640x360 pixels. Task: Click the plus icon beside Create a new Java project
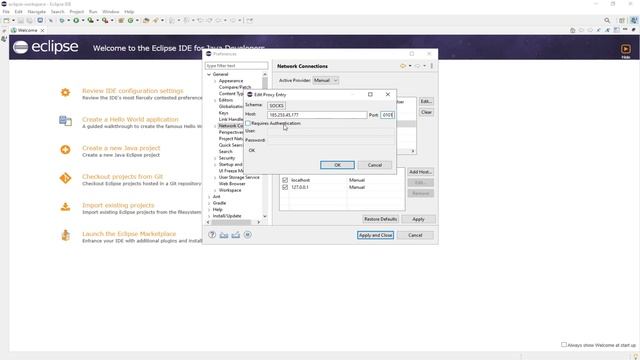(65, 149)
